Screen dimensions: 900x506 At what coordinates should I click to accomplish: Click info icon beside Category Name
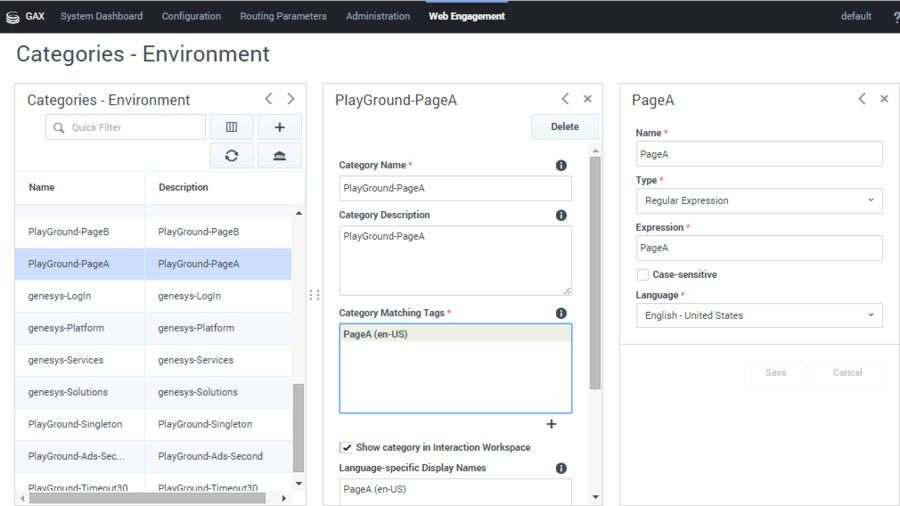[561, 166]
